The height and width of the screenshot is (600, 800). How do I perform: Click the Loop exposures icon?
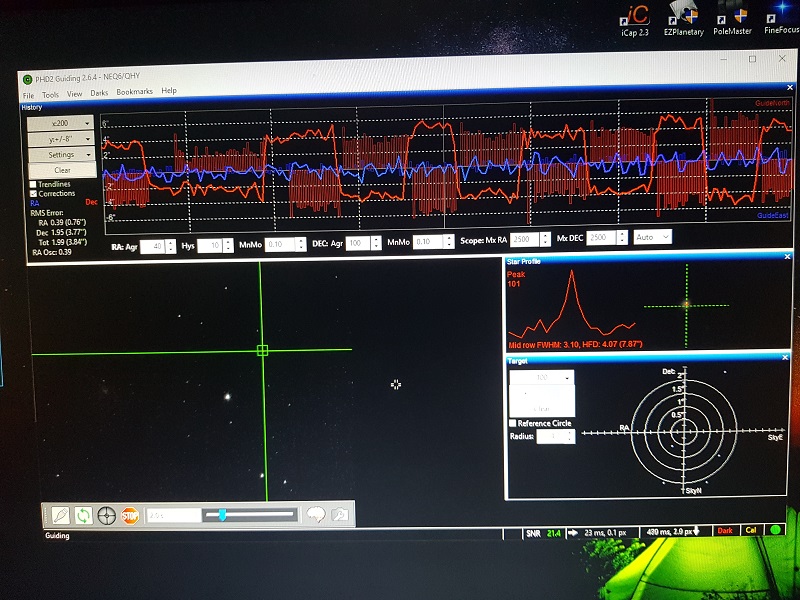[84, 515]
